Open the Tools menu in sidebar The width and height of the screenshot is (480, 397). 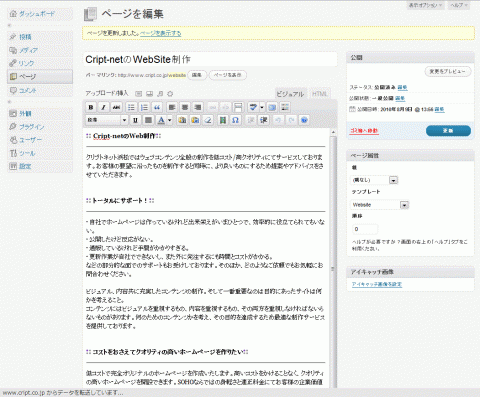(x=40, y=153)
